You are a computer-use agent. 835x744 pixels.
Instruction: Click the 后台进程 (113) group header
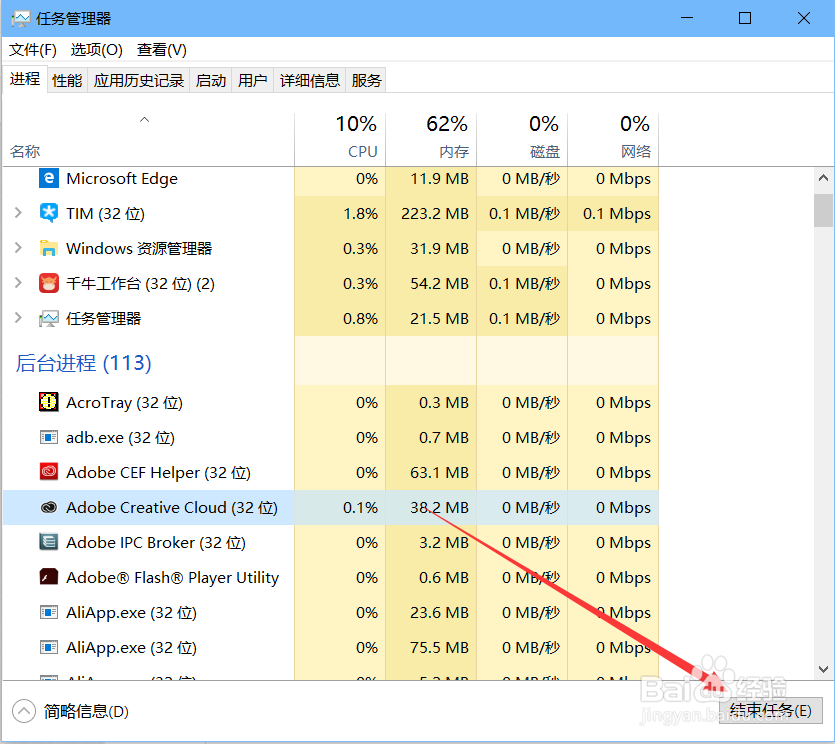pyautogui.click(x=84, y=363)
